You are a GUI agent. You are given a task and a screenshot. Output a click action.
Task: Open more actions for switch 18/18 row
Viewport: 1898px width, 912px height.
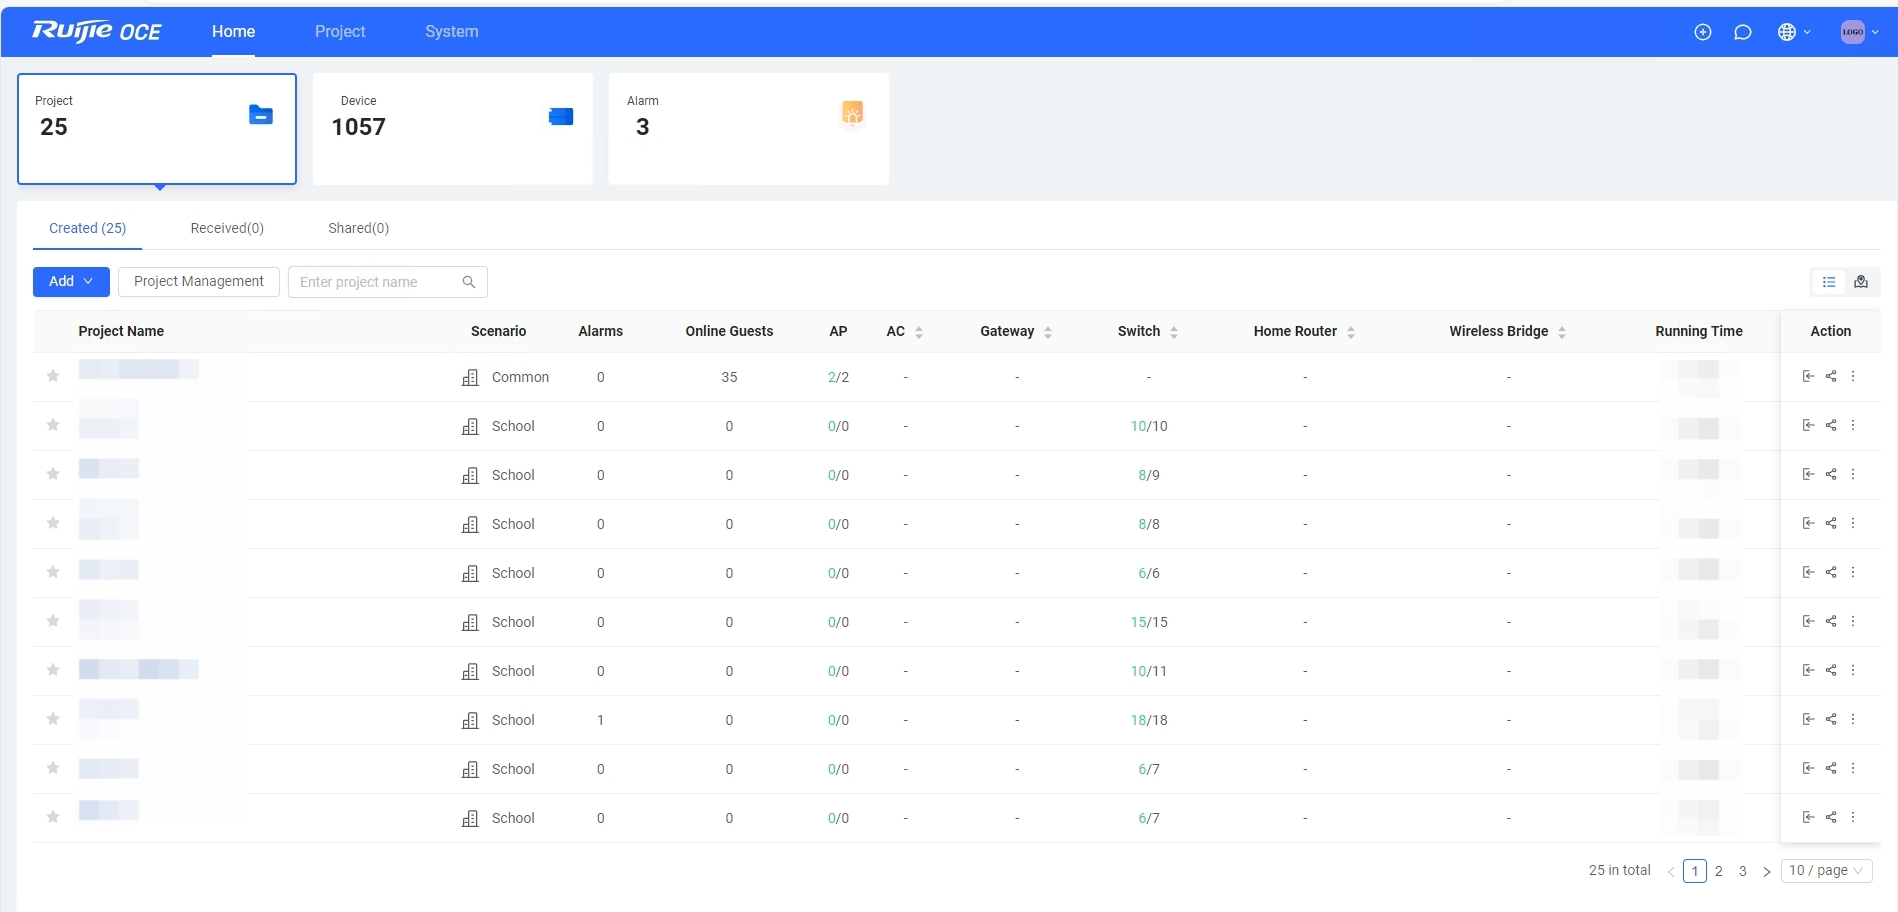(1853, 719)
